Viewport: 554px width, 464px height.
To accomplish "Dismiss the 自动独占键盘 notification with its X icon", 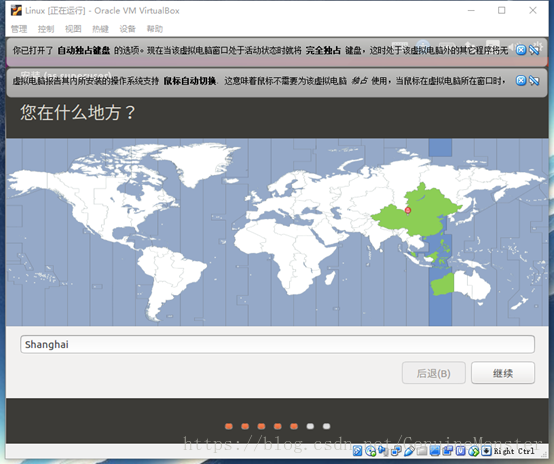I will pyautogui.click(x=521, y=50).
